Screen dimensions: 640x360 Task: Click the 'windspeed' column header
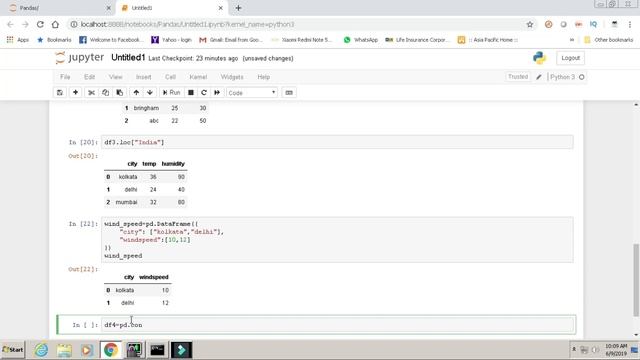tap(153, 277)
